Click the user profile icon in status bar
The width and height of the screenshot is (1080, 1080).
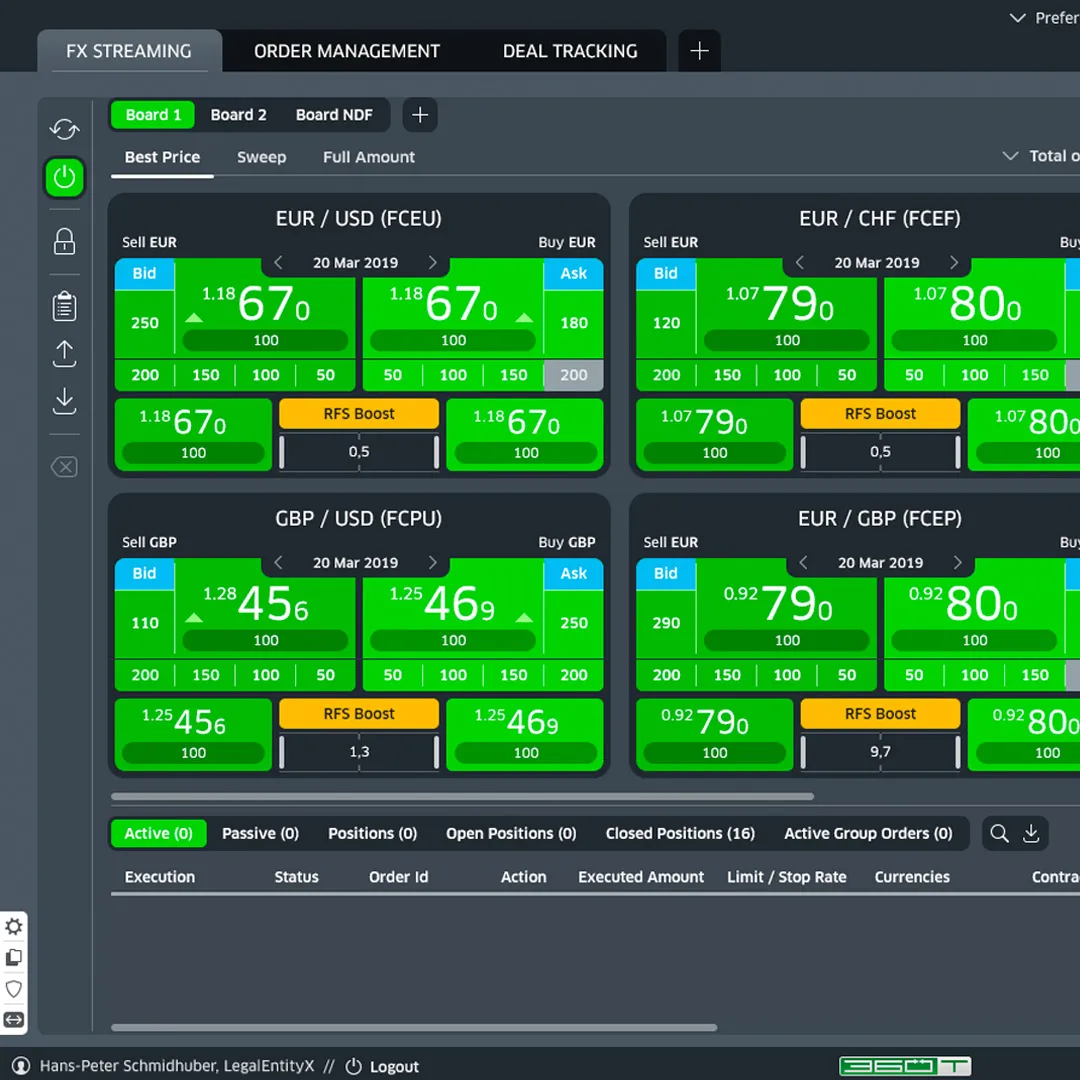point(21,1066)
